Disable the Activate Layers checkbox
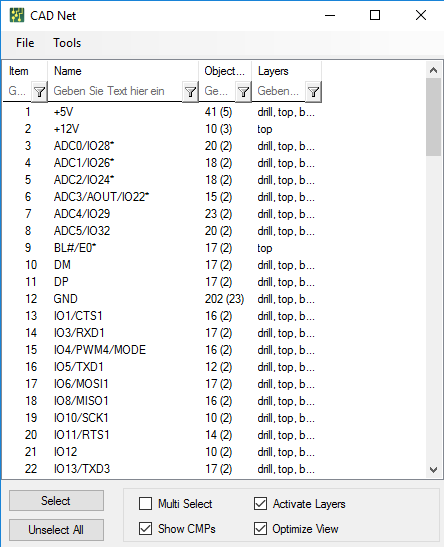444x547 pixels. (x=261, y=504)
